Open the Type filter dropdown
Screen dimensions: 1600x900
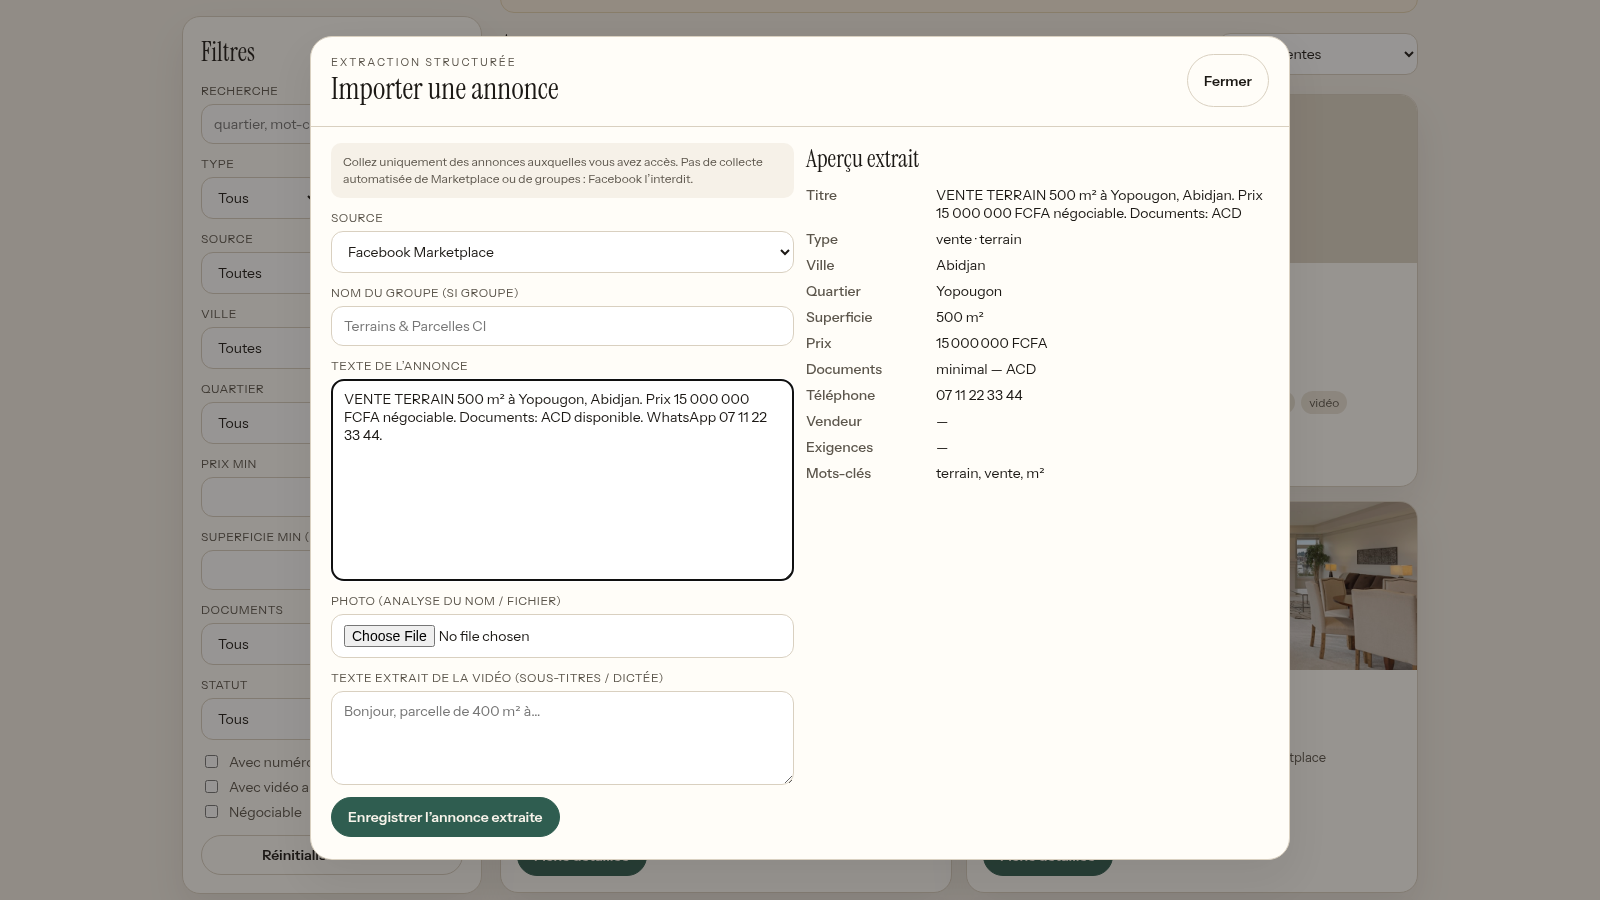[x=257, y=198]
